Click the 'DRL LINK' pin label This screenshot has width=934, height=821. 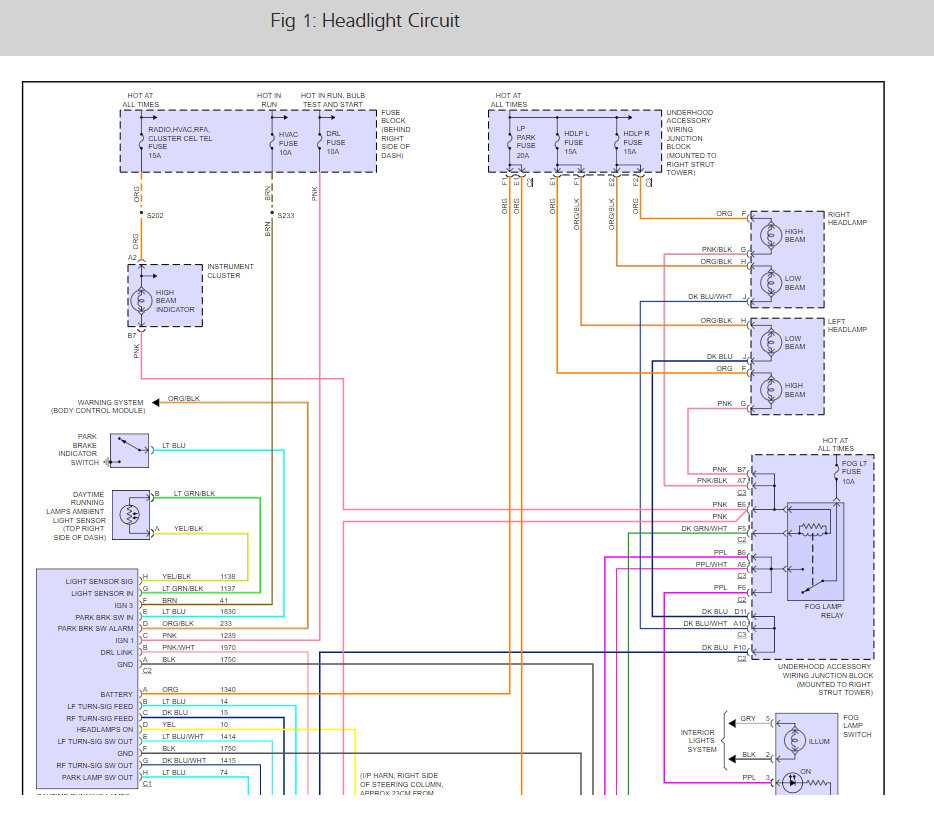(117, 652)
